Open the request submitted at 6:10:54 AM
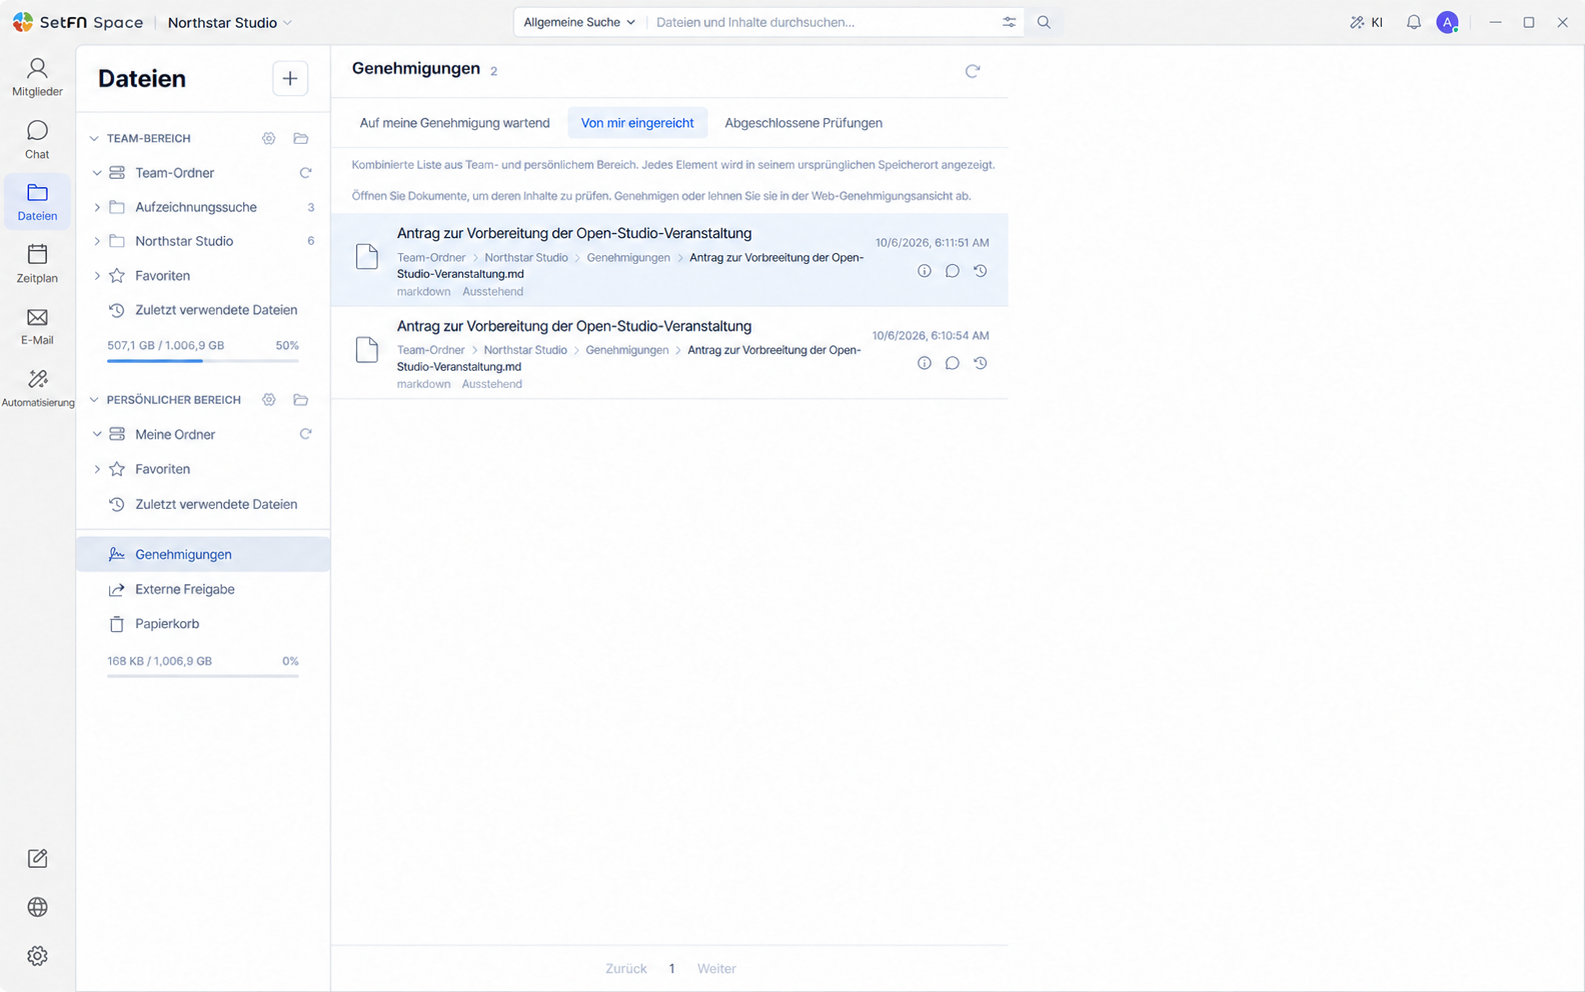 coord(669,353)
